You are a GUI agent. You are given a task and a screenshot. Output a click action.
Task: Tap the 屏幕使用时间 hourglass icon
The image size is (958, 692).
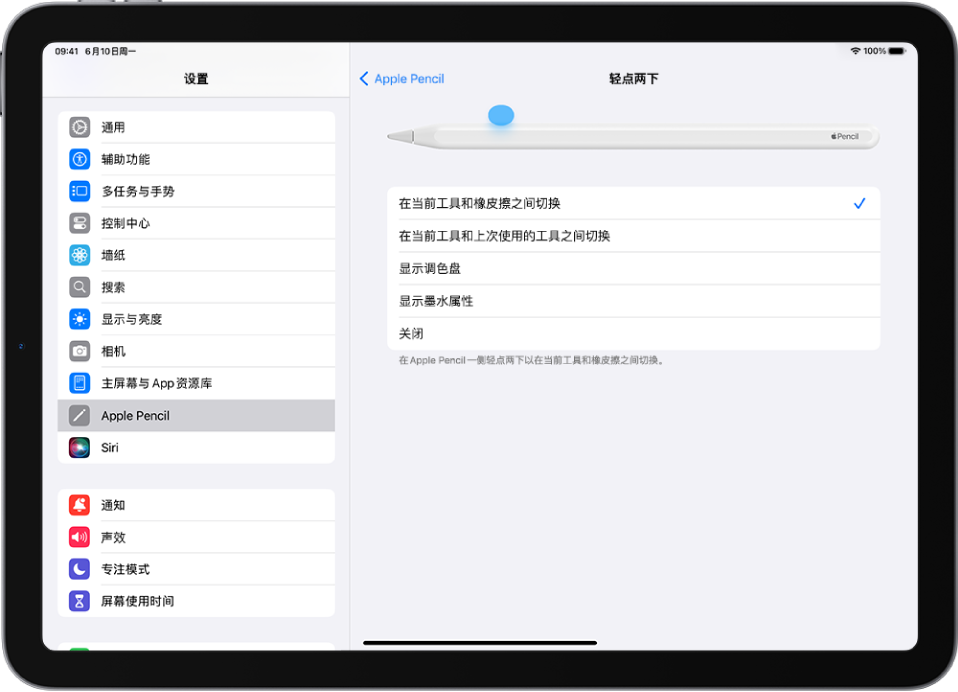coord(79,601)
